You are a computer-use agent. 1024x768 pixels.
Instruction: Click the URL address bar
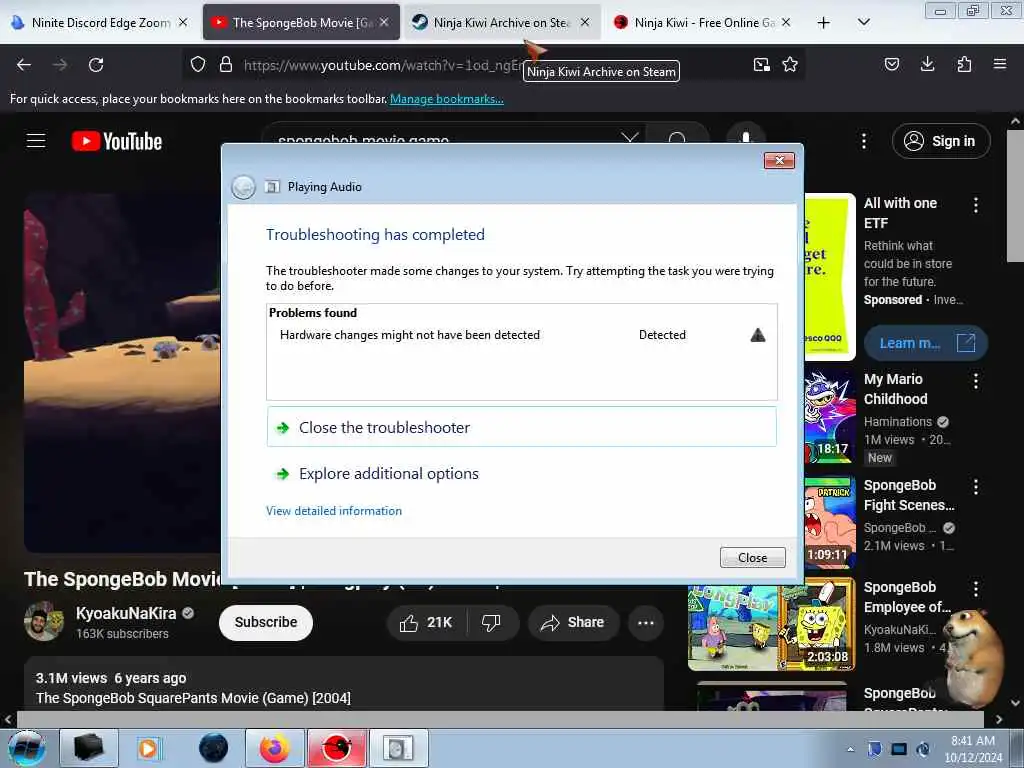click(493, 65)
